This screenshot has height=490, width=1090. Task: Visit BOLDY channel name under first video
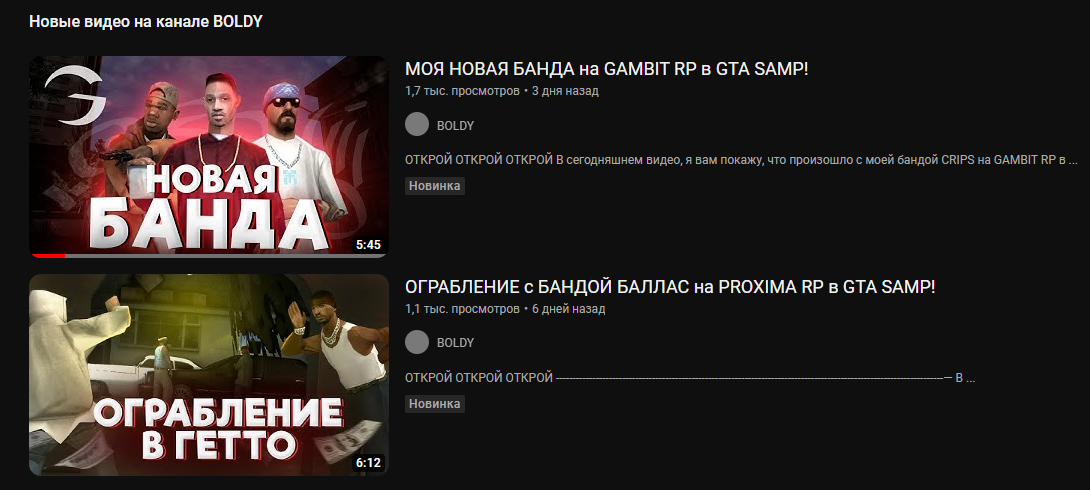[x=455, y=126]
